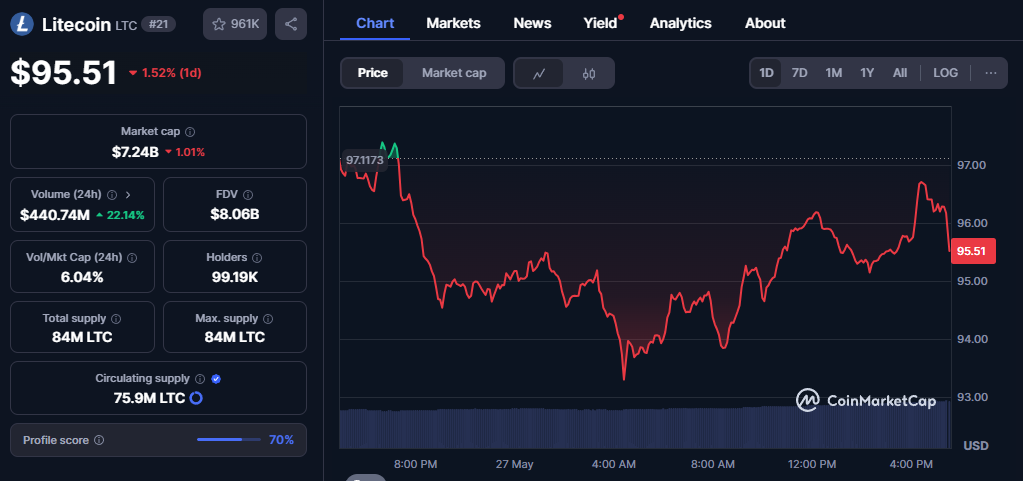
Task: Click the 27 May time axis label
Action: (514, 464)
